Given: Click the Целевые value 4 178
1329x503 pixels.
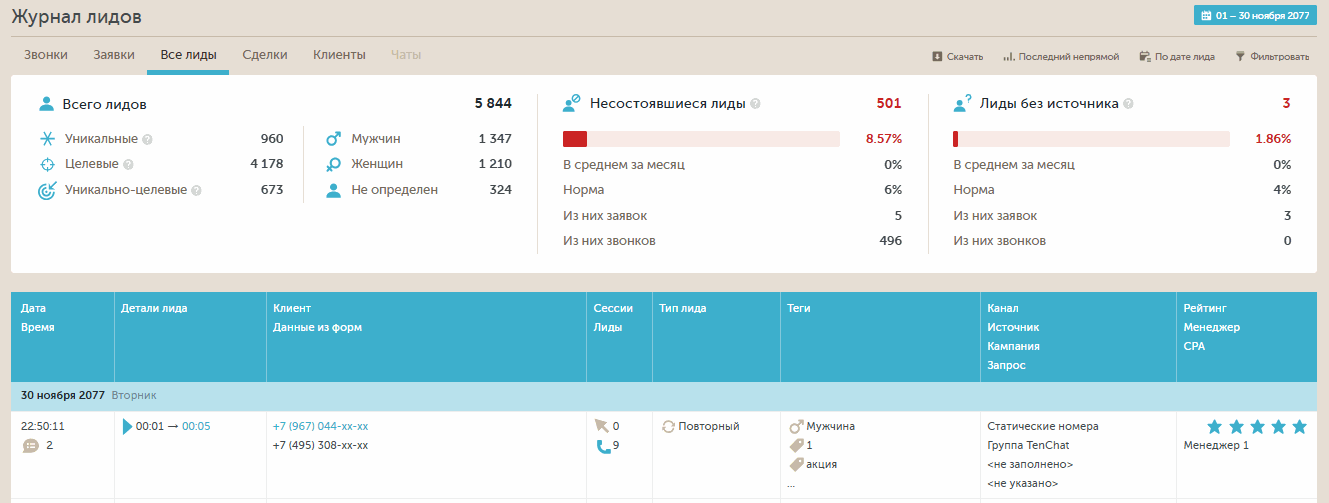Looking at the screenshot, I should tap(267, 164).
